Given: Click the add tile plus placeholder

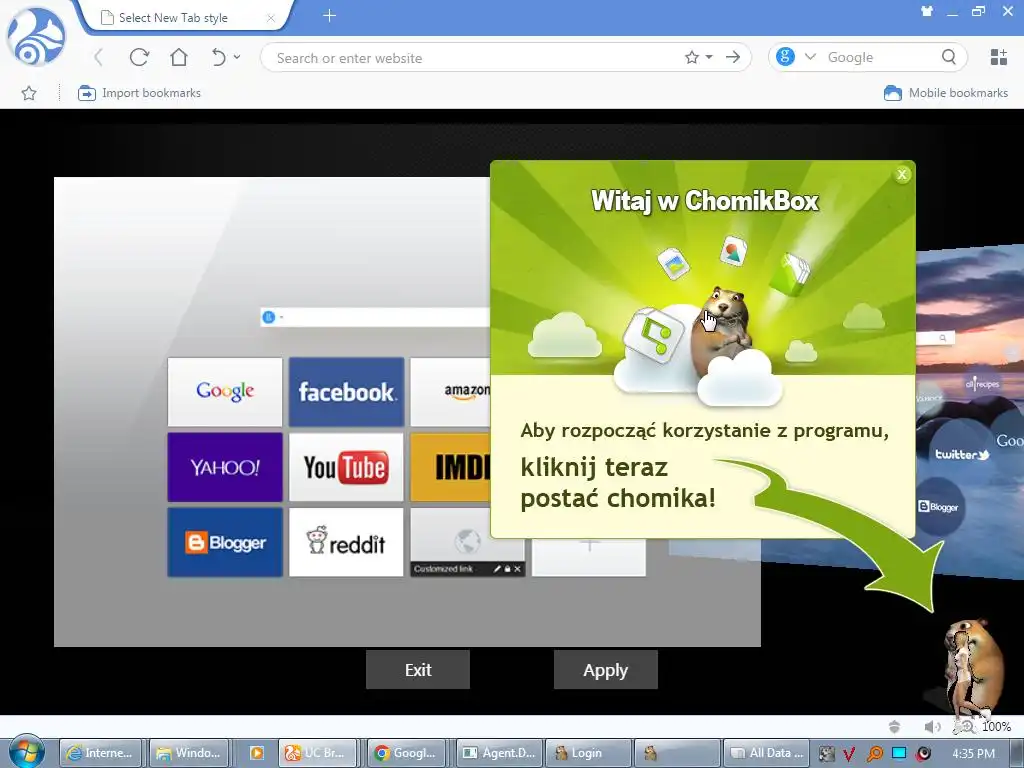Looking at the screenshot, I should [589, 556].
